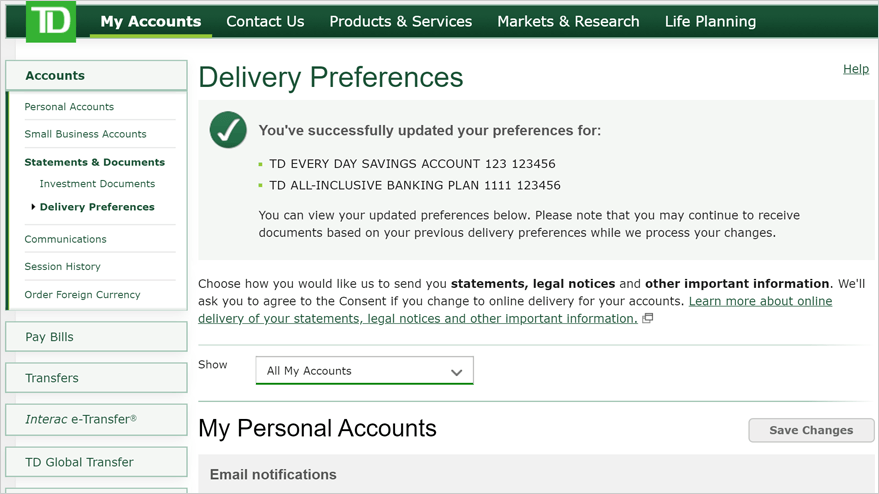Viewport: 879px width, 494px height.
Task: Open Personal Accounts in the sidebar
Action: tap(69, 107)
